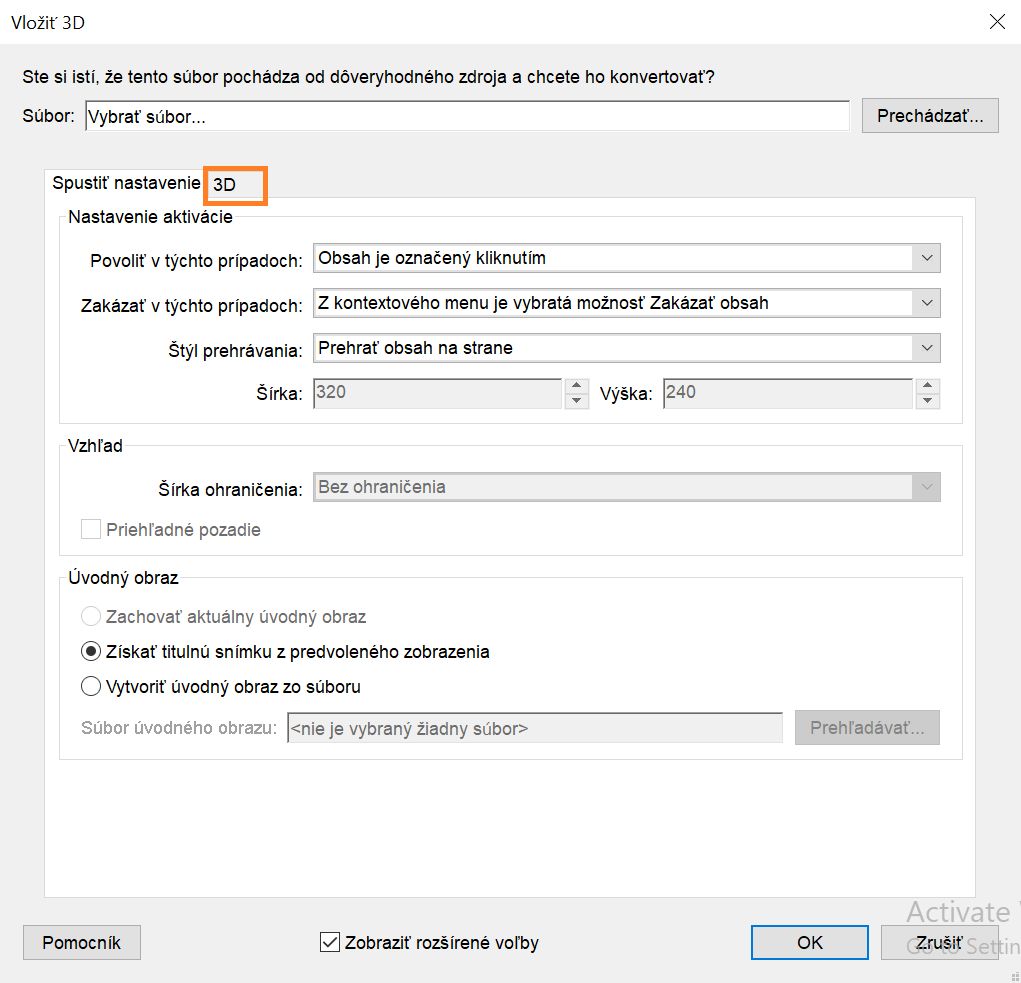Open Pomocník for help
The image size is (1021, 983).
pyautogui.click(x=81, y=942)
